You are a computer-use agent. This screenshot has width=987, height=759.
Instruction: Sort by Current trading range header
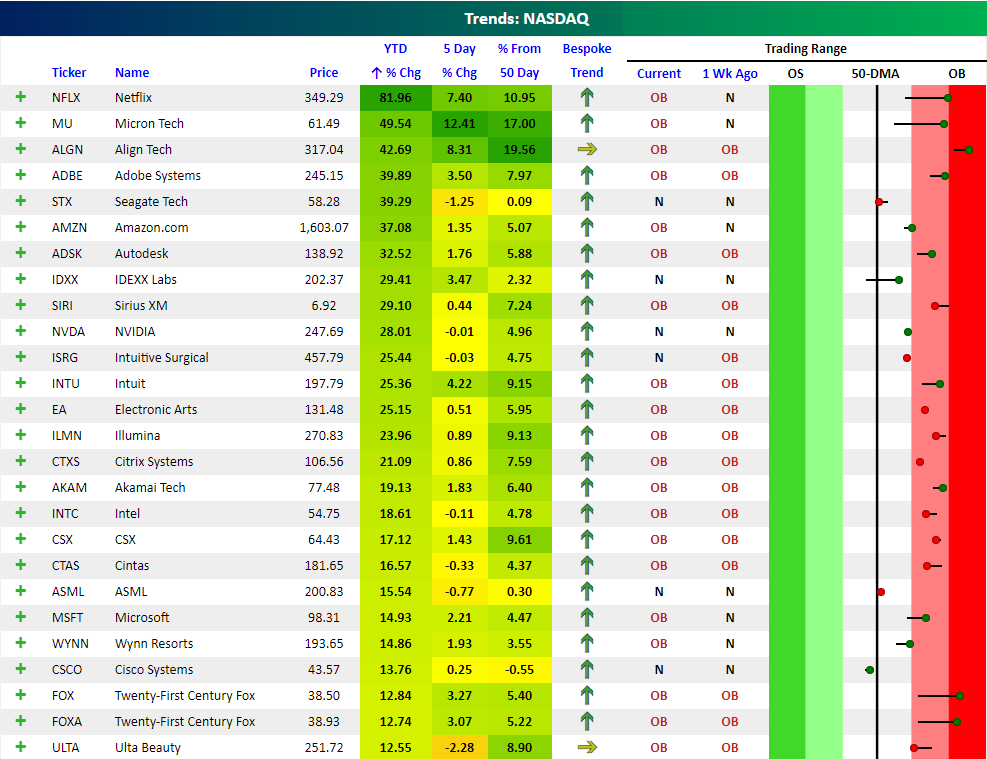coord(658,73)
